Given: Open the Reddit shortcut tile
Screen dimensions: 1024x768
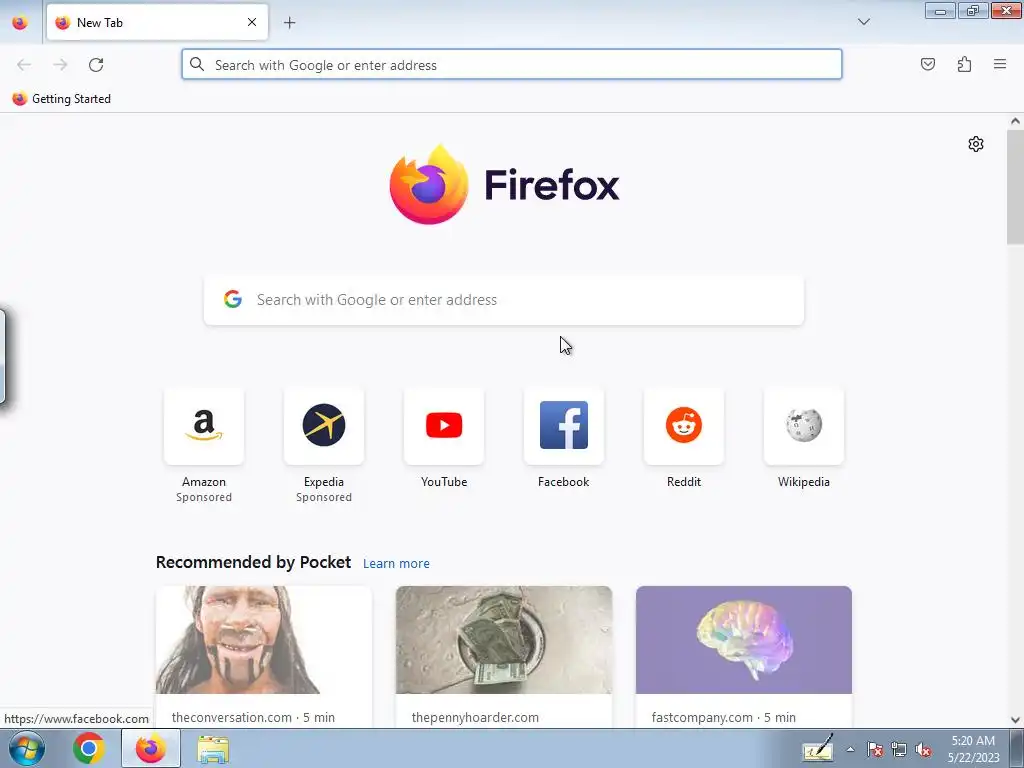Looking at the screenshot, I should point(684,426).
